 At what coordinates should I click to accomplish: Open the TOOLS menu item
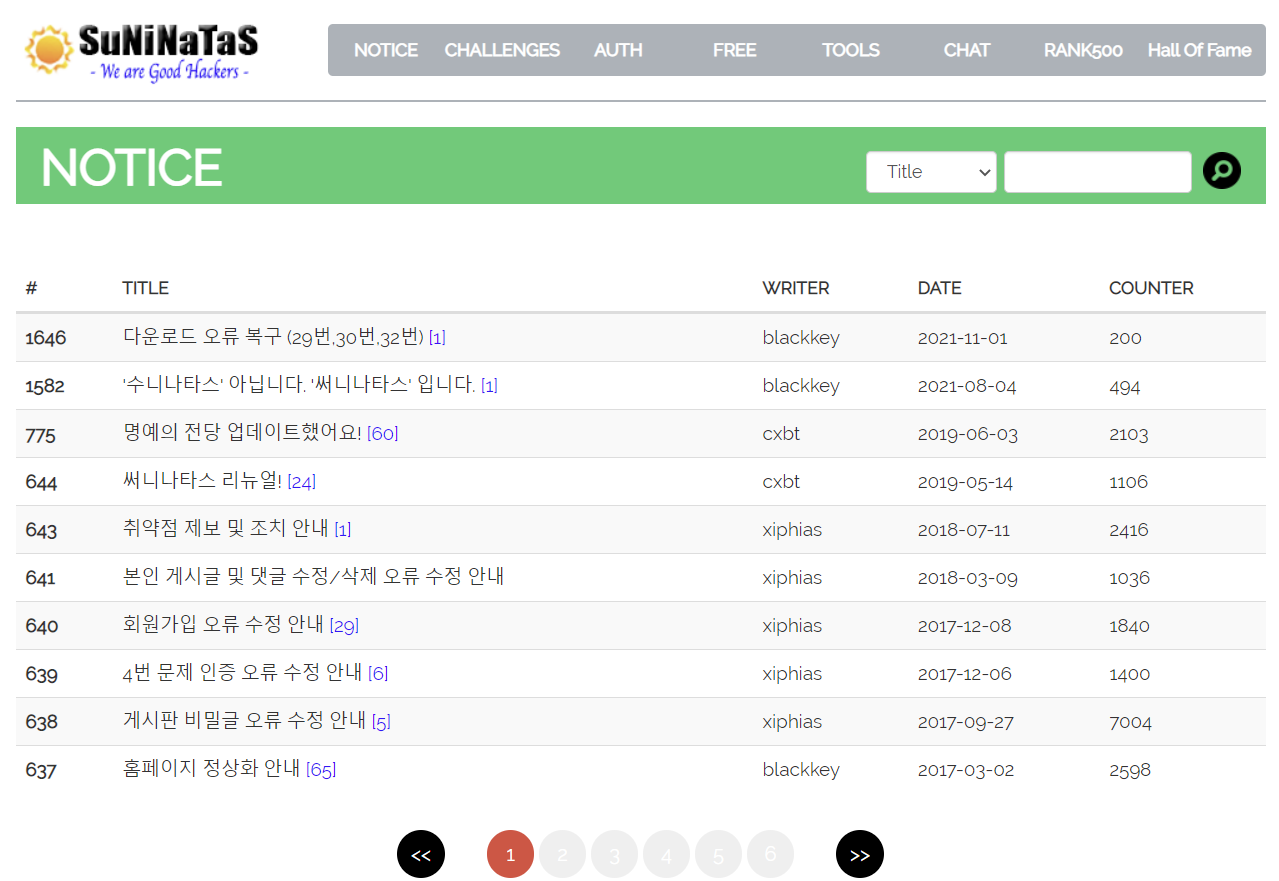pos(851,50)
